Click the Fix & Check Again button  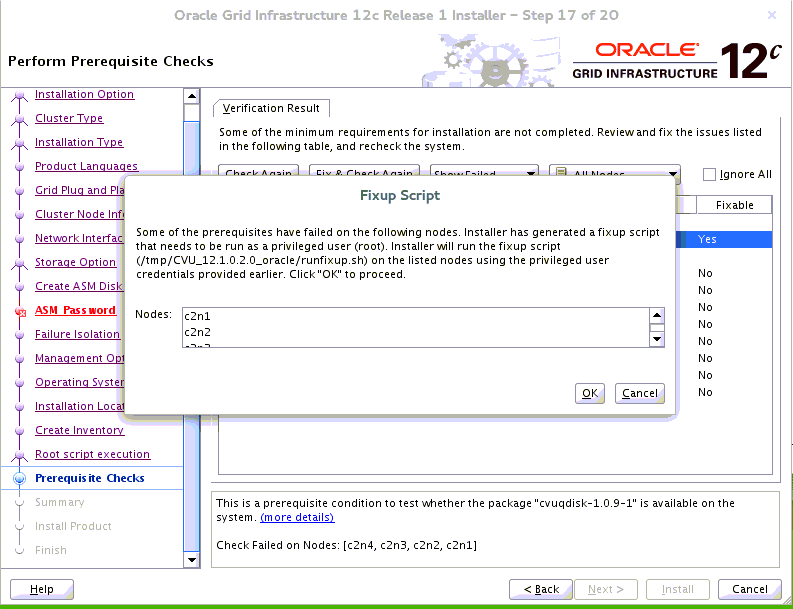point(364,170)
